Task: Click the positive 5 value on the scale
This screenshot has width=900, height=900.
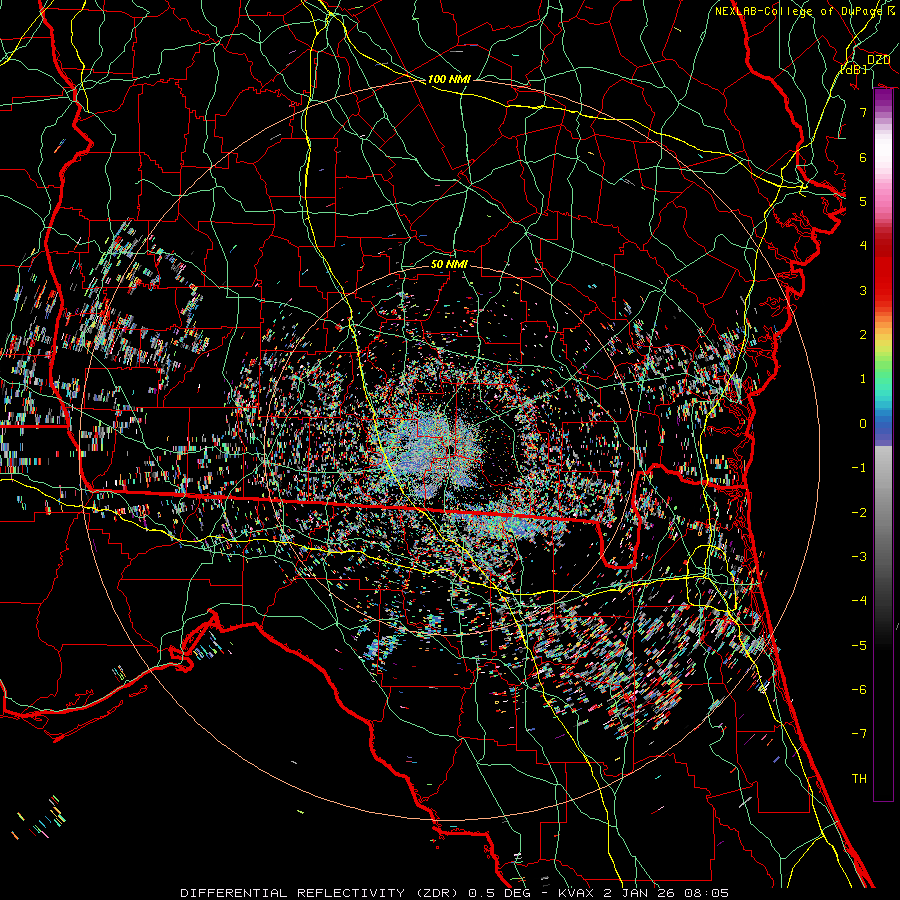Action: tap(863, 201)
